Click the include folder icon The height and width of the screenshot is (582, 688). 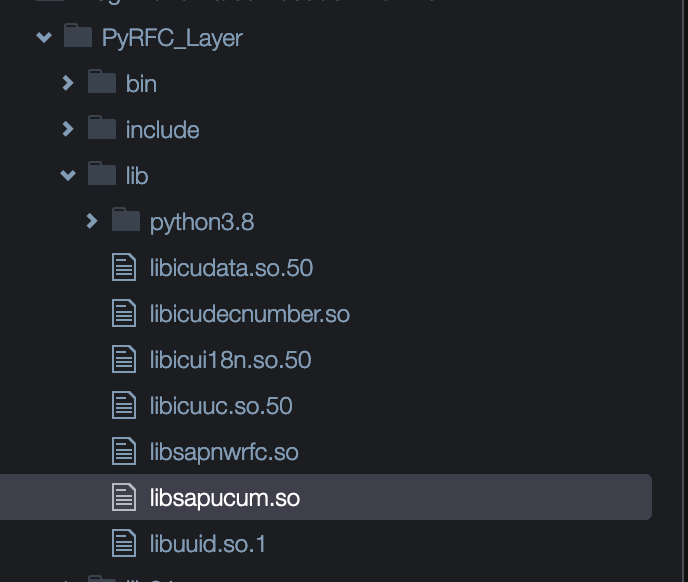pos(102,127)
